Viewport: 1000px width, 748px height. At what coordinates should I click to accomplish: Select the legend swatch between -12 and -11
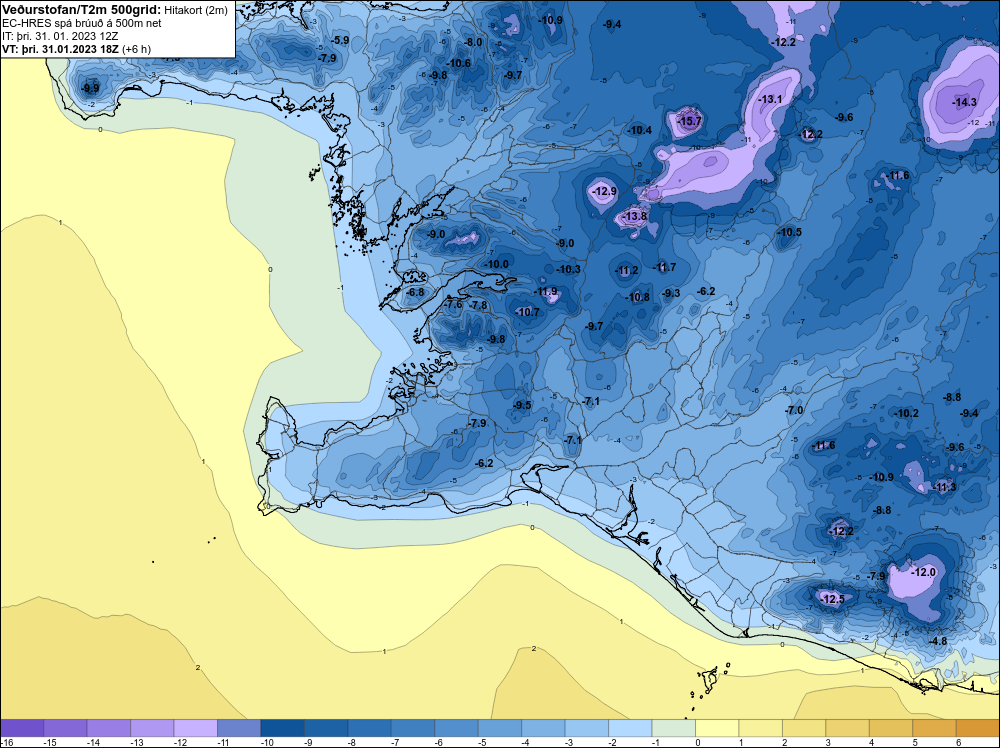click(x=196, y=728)
